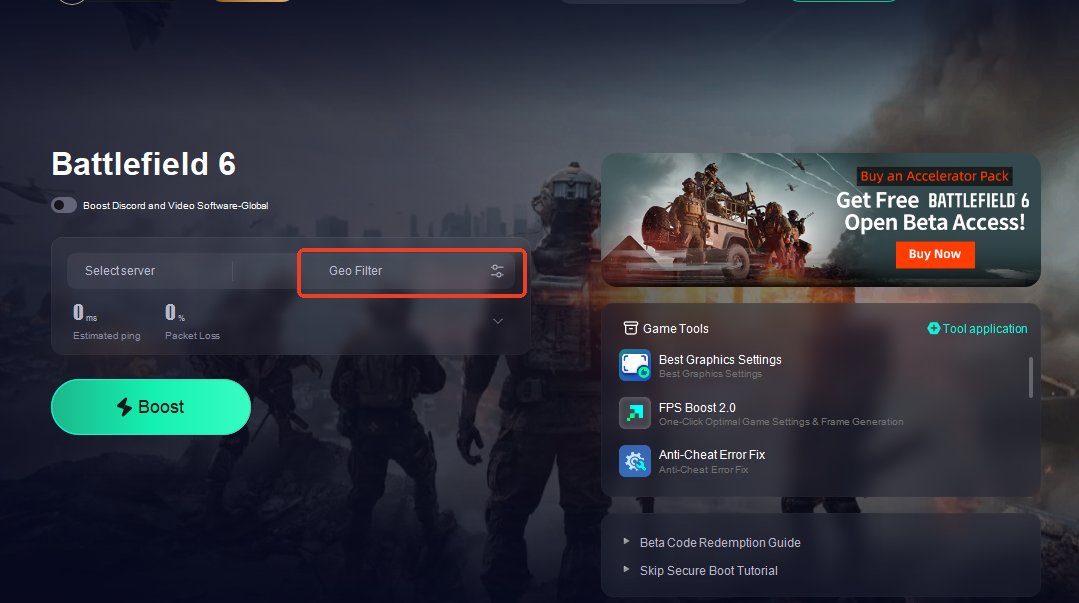Click the Tool application plus icon

coord(933,328)
